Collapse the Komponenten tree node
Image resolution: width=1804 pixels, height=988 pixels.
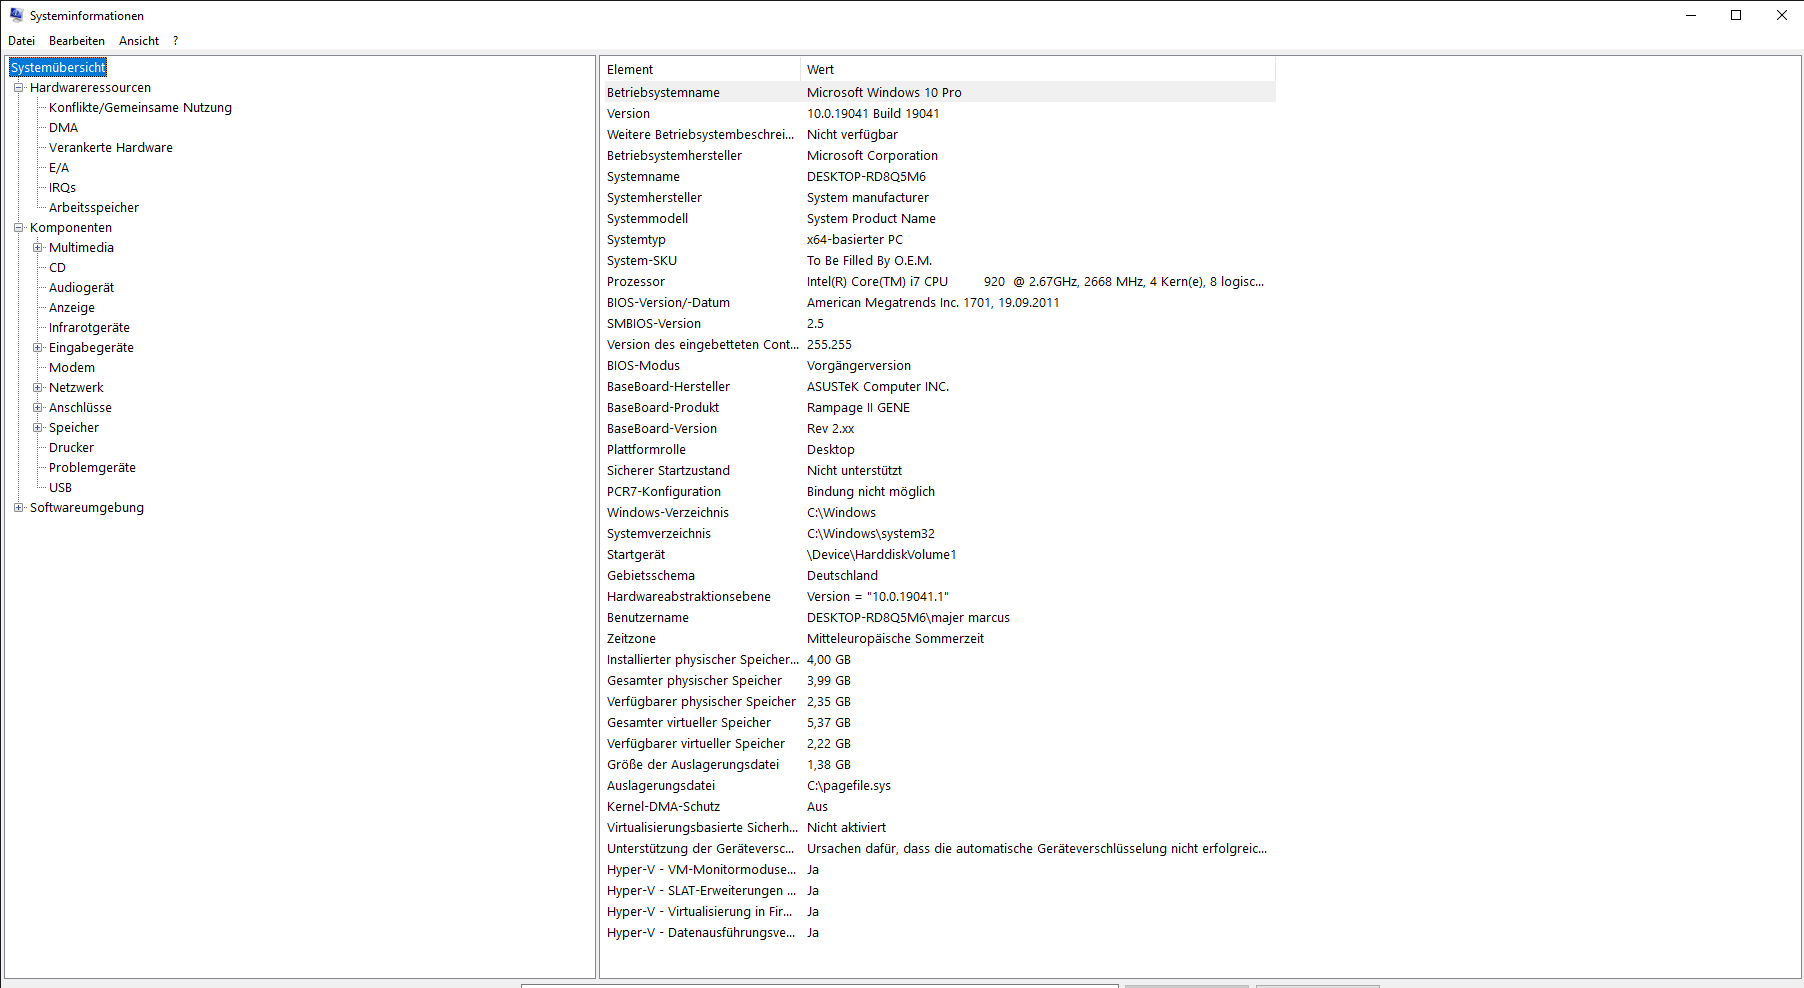pyautogui.click(x=18, y=227)
